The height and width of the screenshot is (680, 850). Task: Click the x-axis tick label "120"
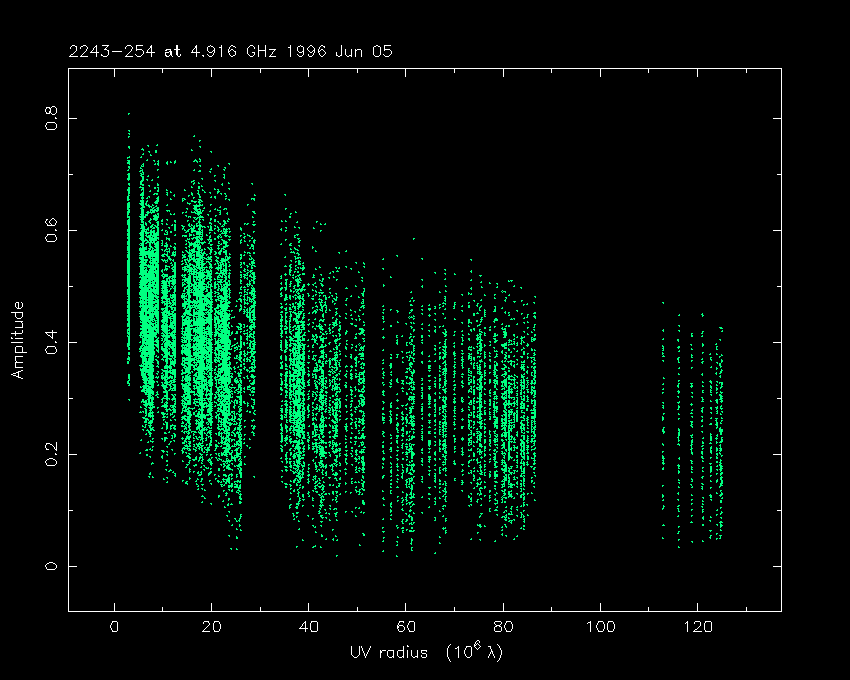[x=697, y=629]
